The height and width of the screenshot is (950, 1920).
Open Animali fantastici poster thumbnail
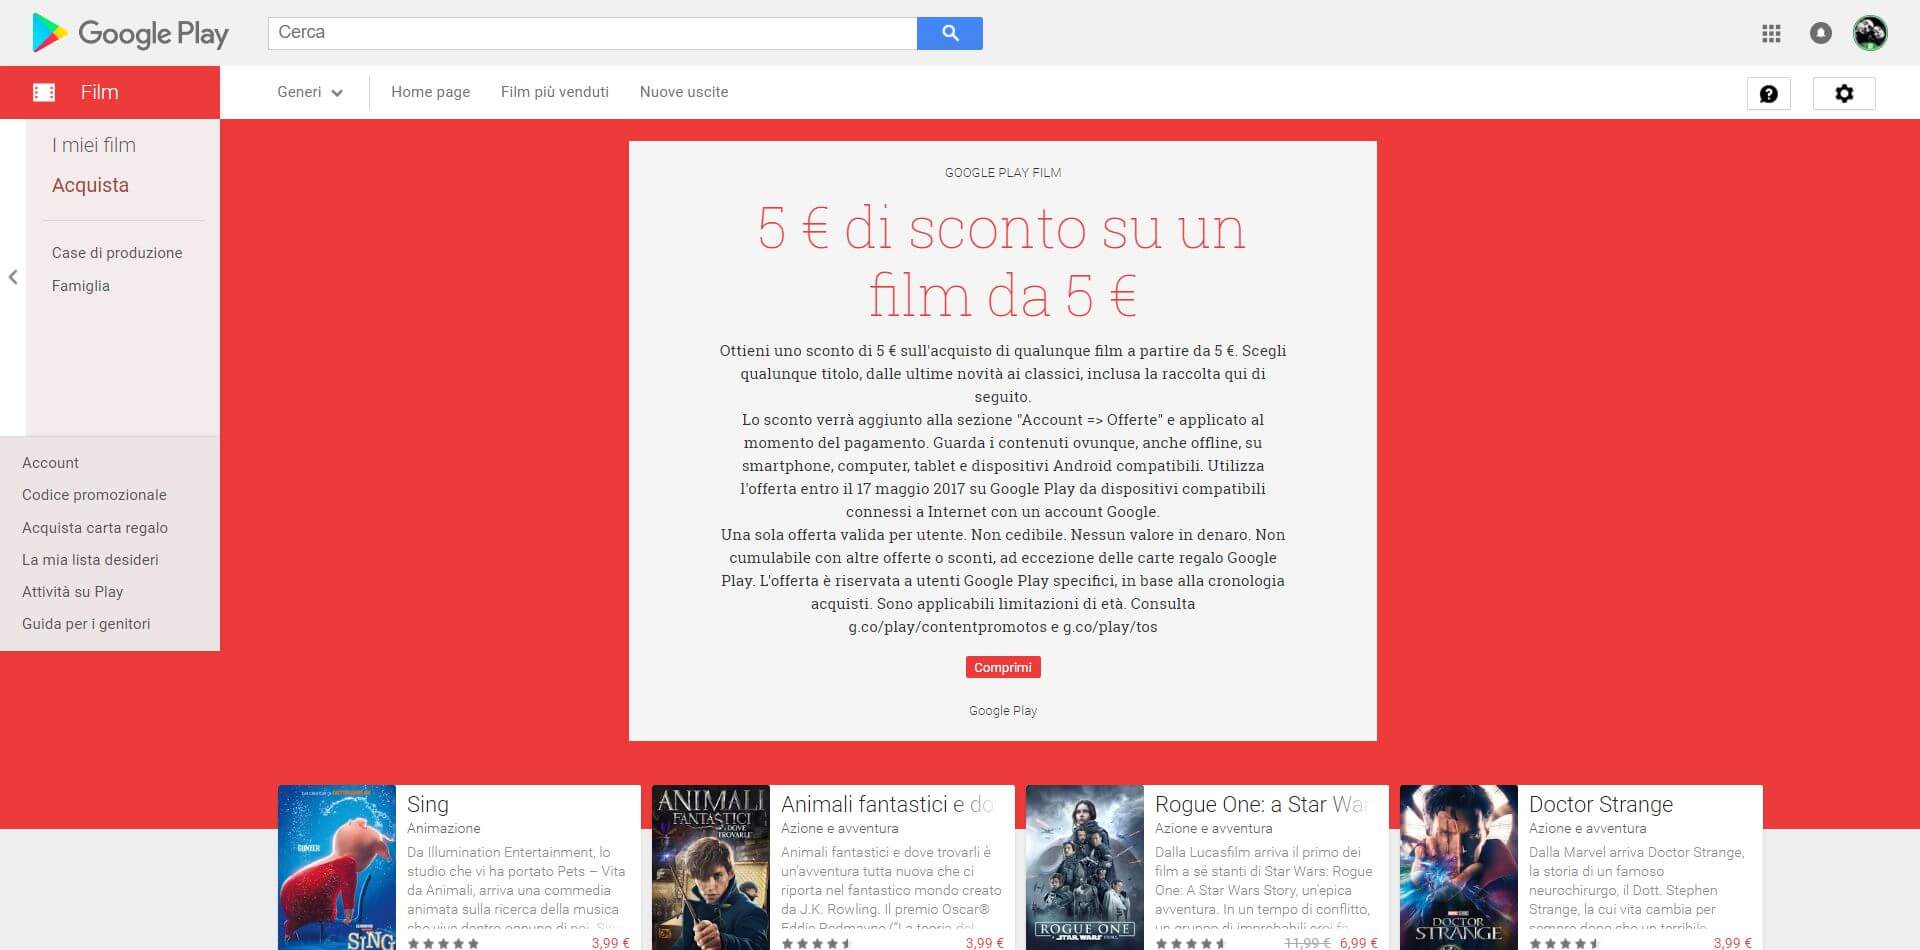(x=711, y=867)
